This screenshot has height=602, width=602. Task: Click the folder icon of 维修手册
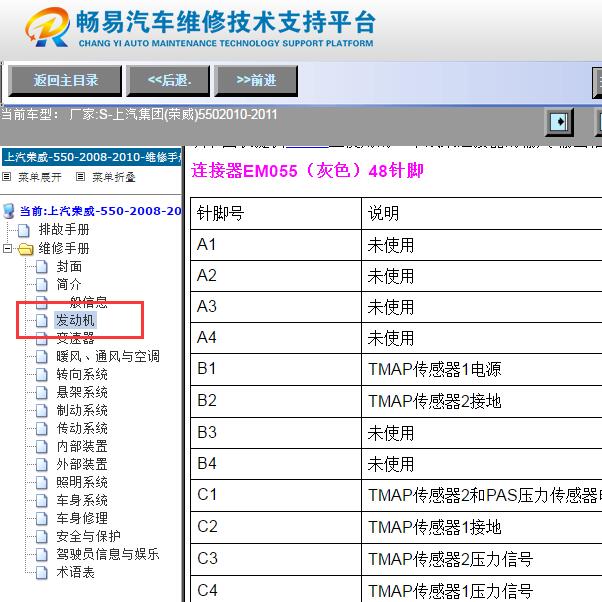[26, 249]
